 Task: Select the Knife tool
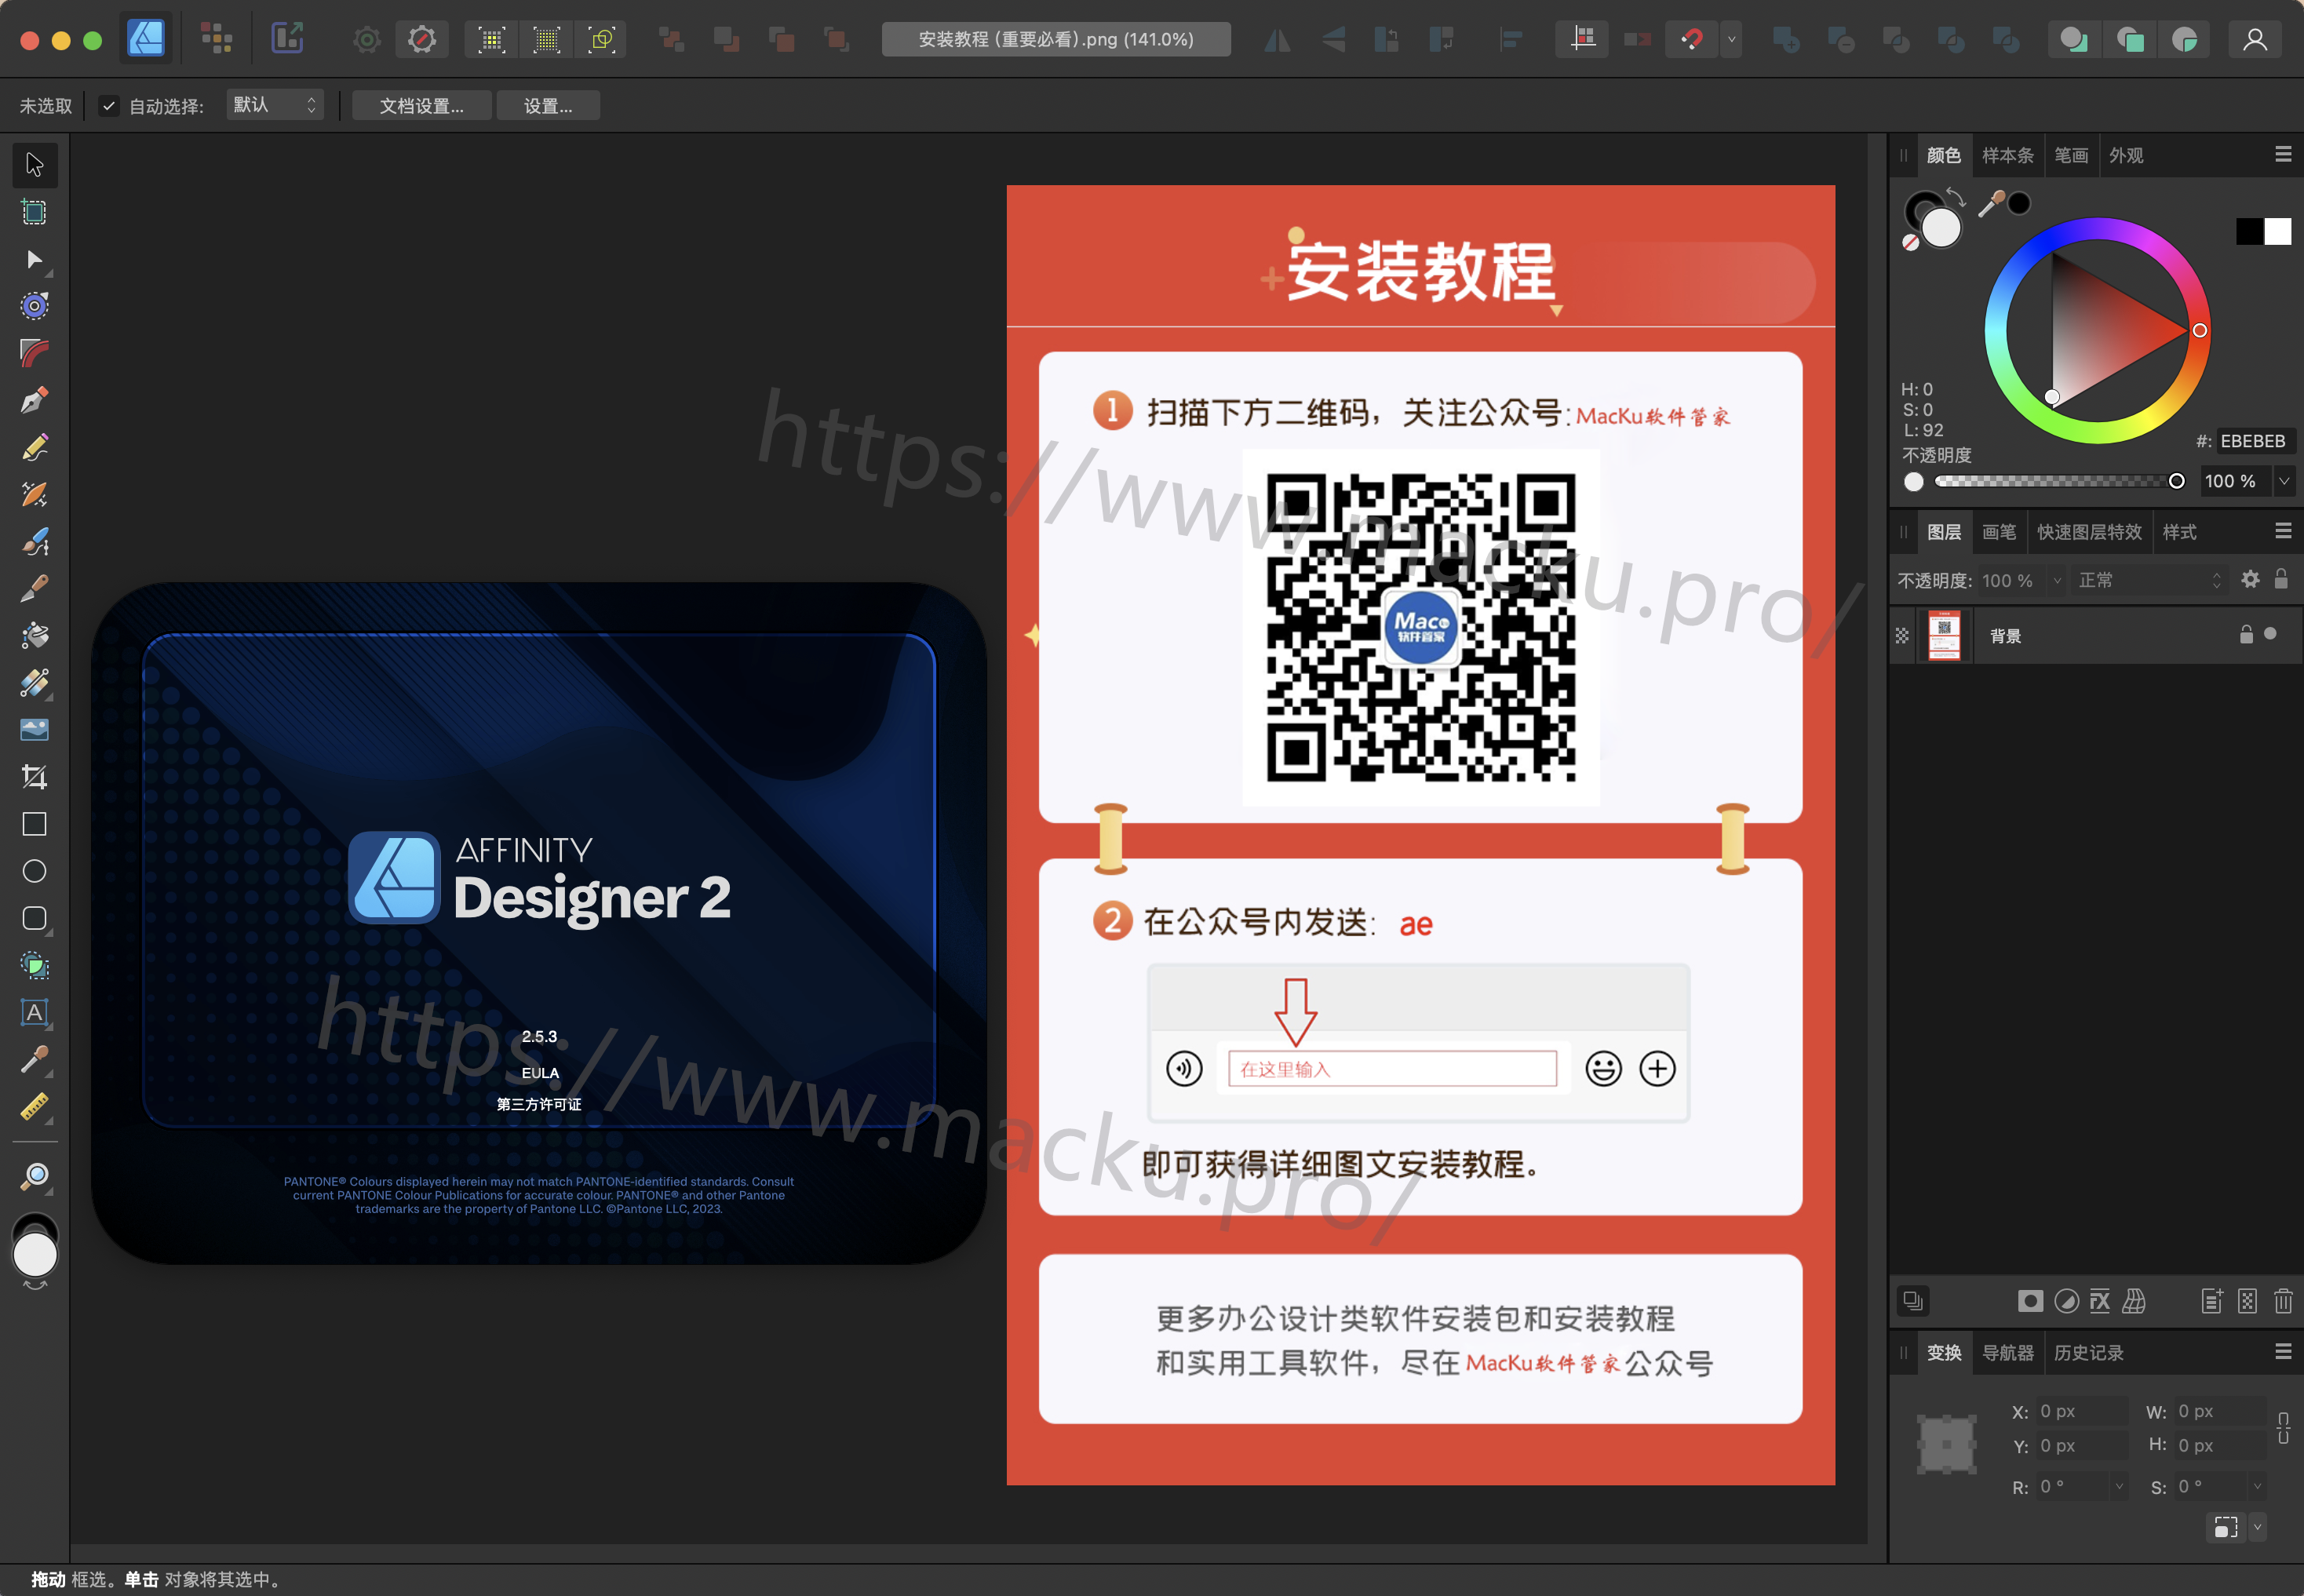(x=35, y=589)
